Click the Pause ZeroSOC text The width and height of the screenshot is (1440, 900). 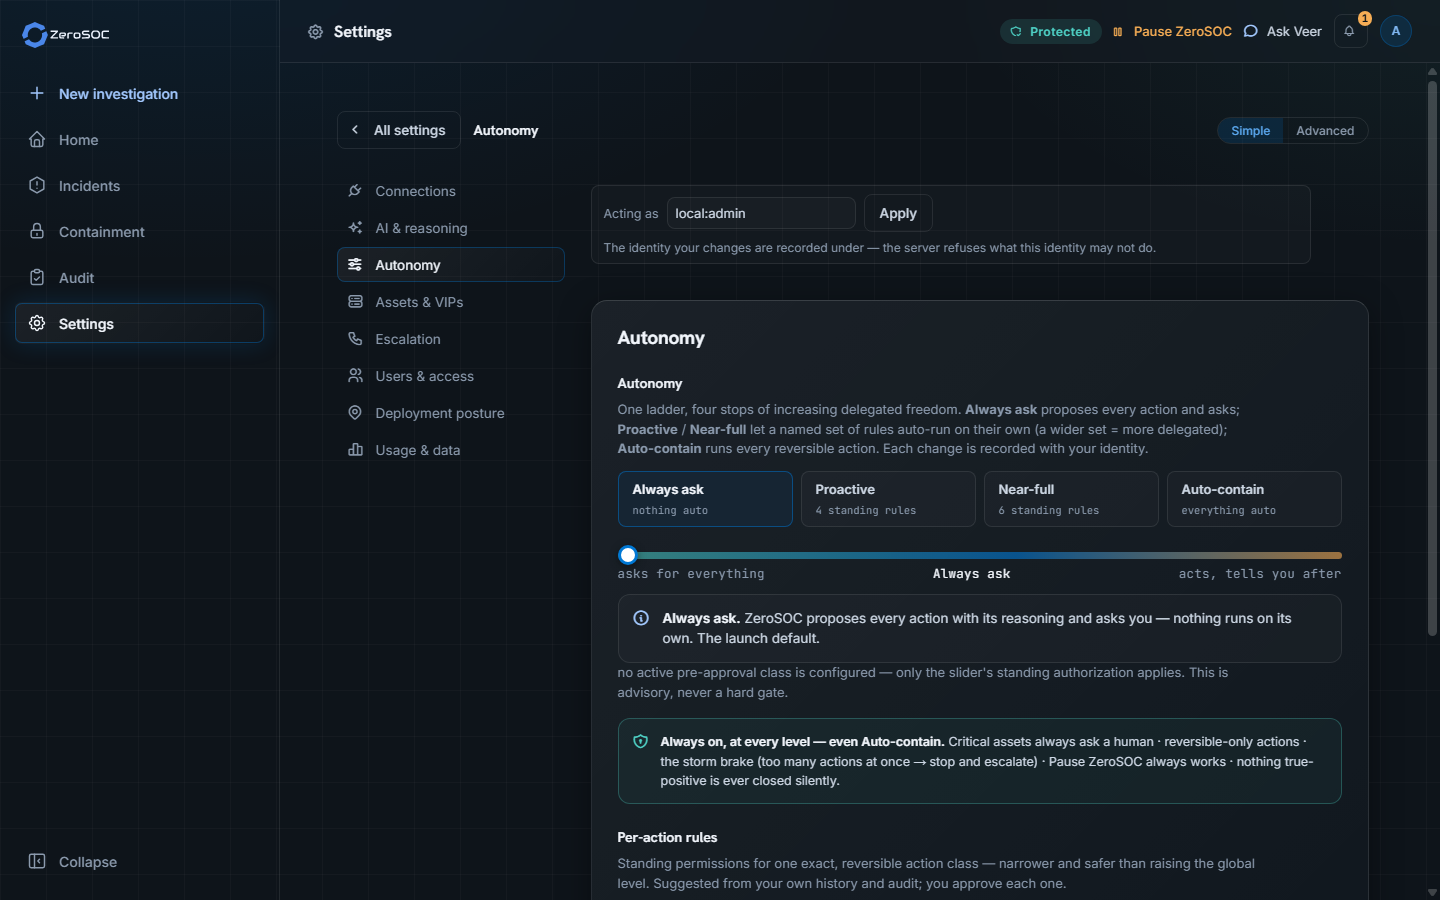(1182, 32)
